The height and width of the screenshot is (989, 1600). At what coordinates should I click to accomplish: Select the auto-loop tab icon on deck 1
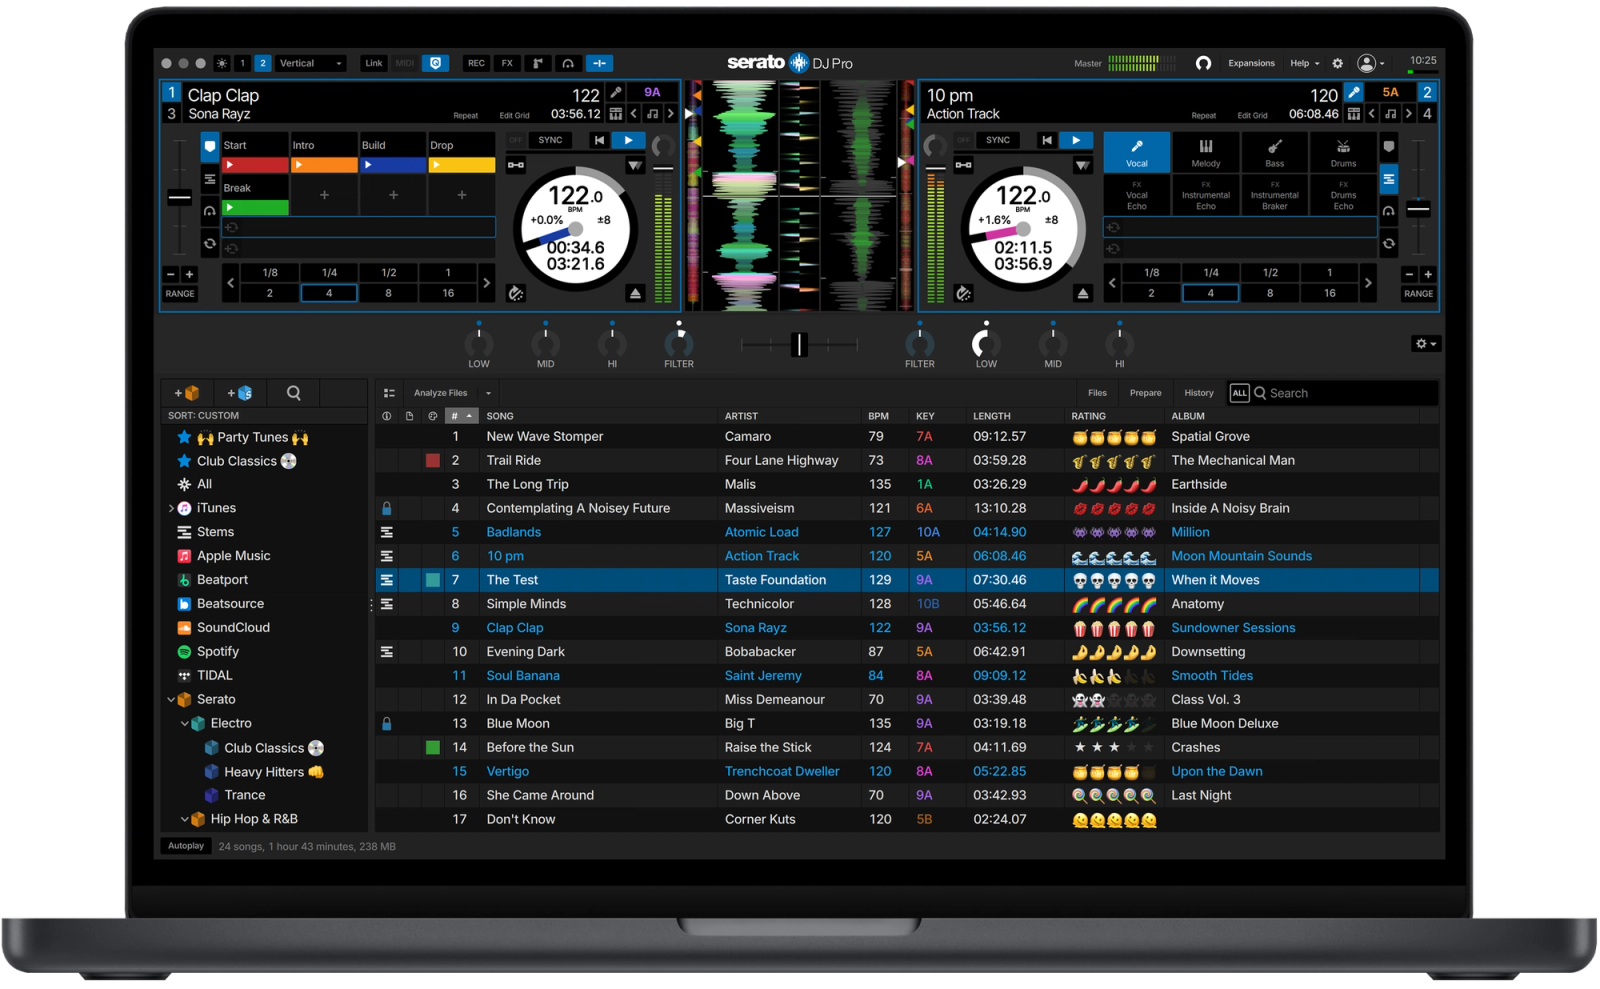[209, 243]
